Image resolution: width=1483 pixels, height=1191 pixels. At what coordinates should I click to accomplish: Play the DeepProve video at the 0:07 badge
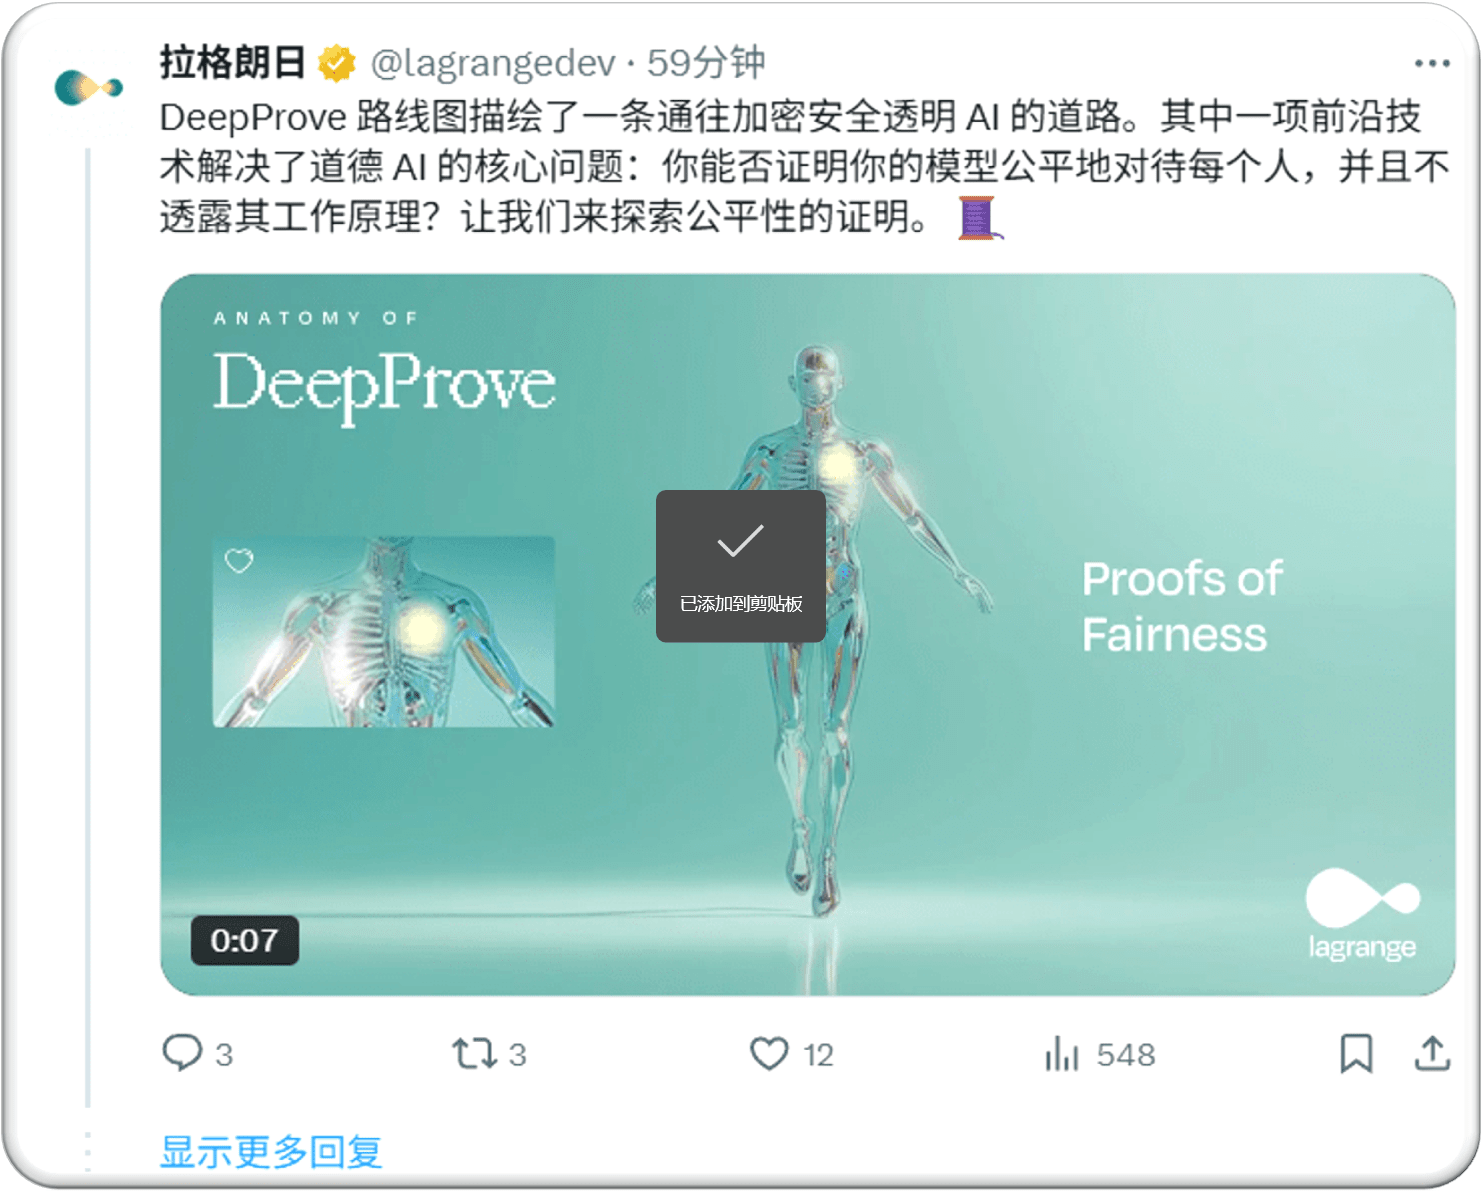[x=245, y=940]
